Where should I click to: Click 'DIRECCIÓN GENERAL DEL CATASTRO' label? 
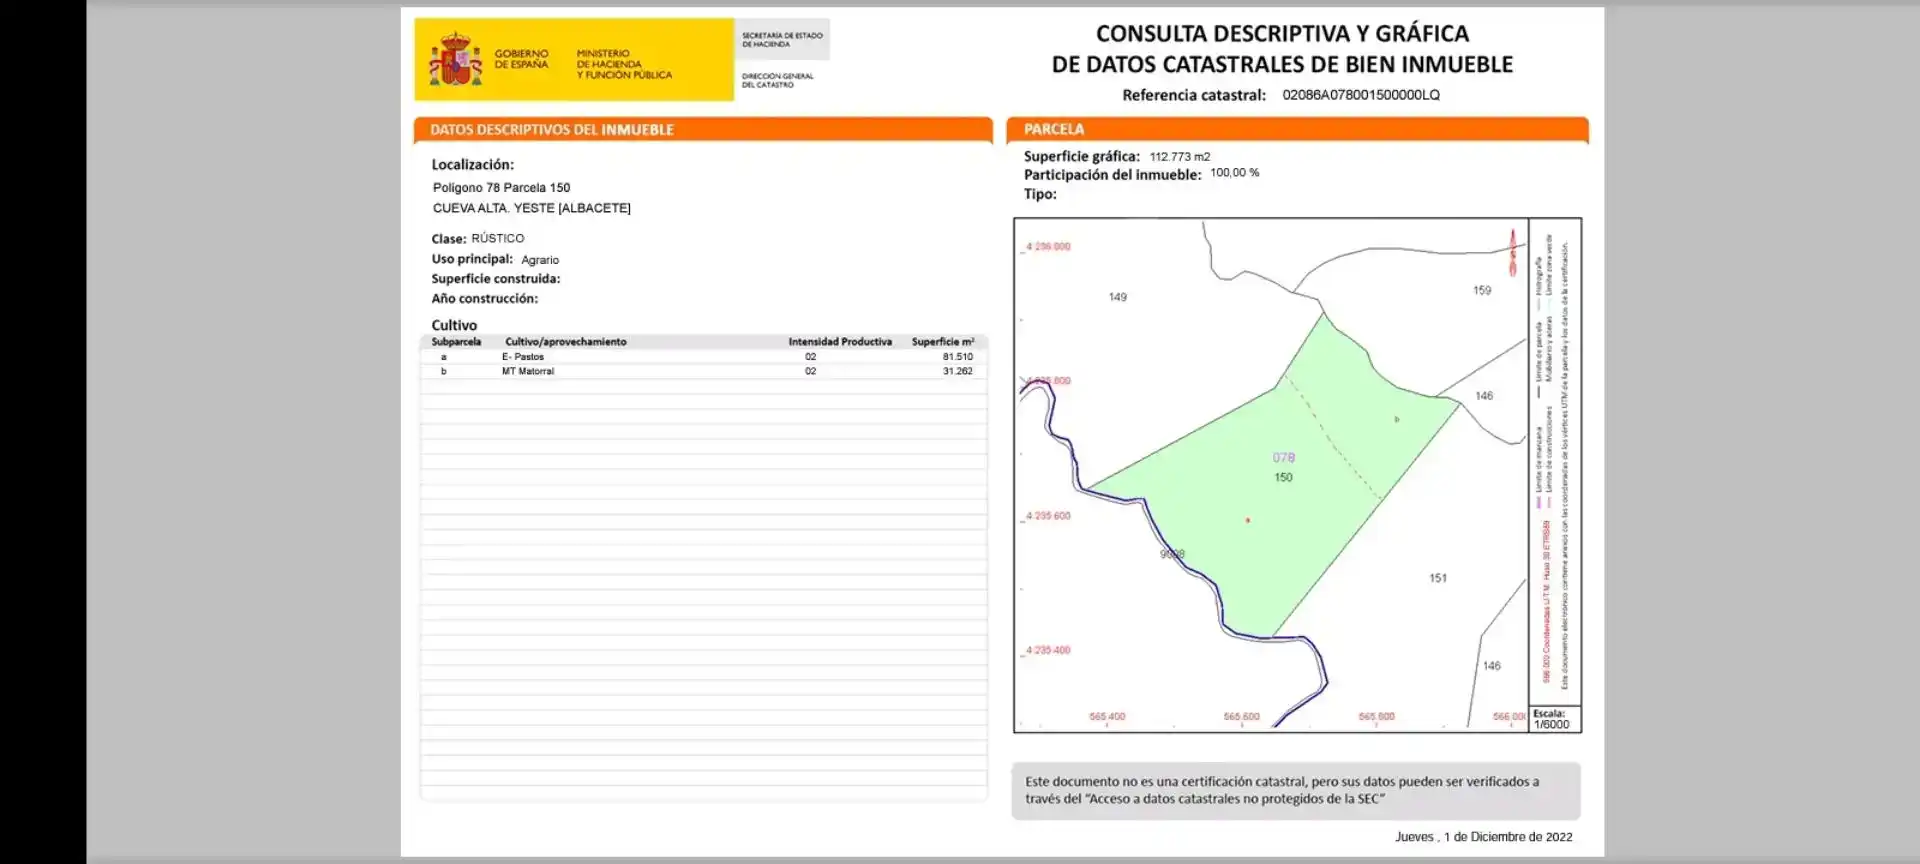tap(777, 80)
